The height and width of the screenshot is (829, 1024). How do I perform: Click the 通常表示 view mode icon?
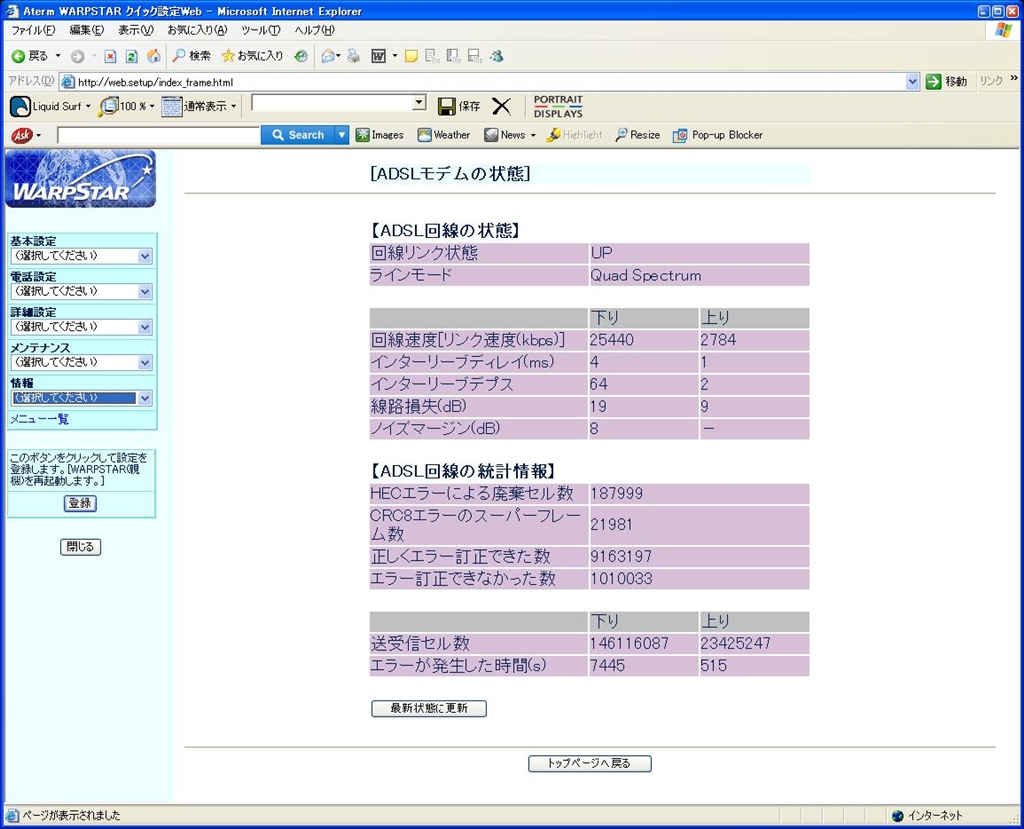[171, 106]
